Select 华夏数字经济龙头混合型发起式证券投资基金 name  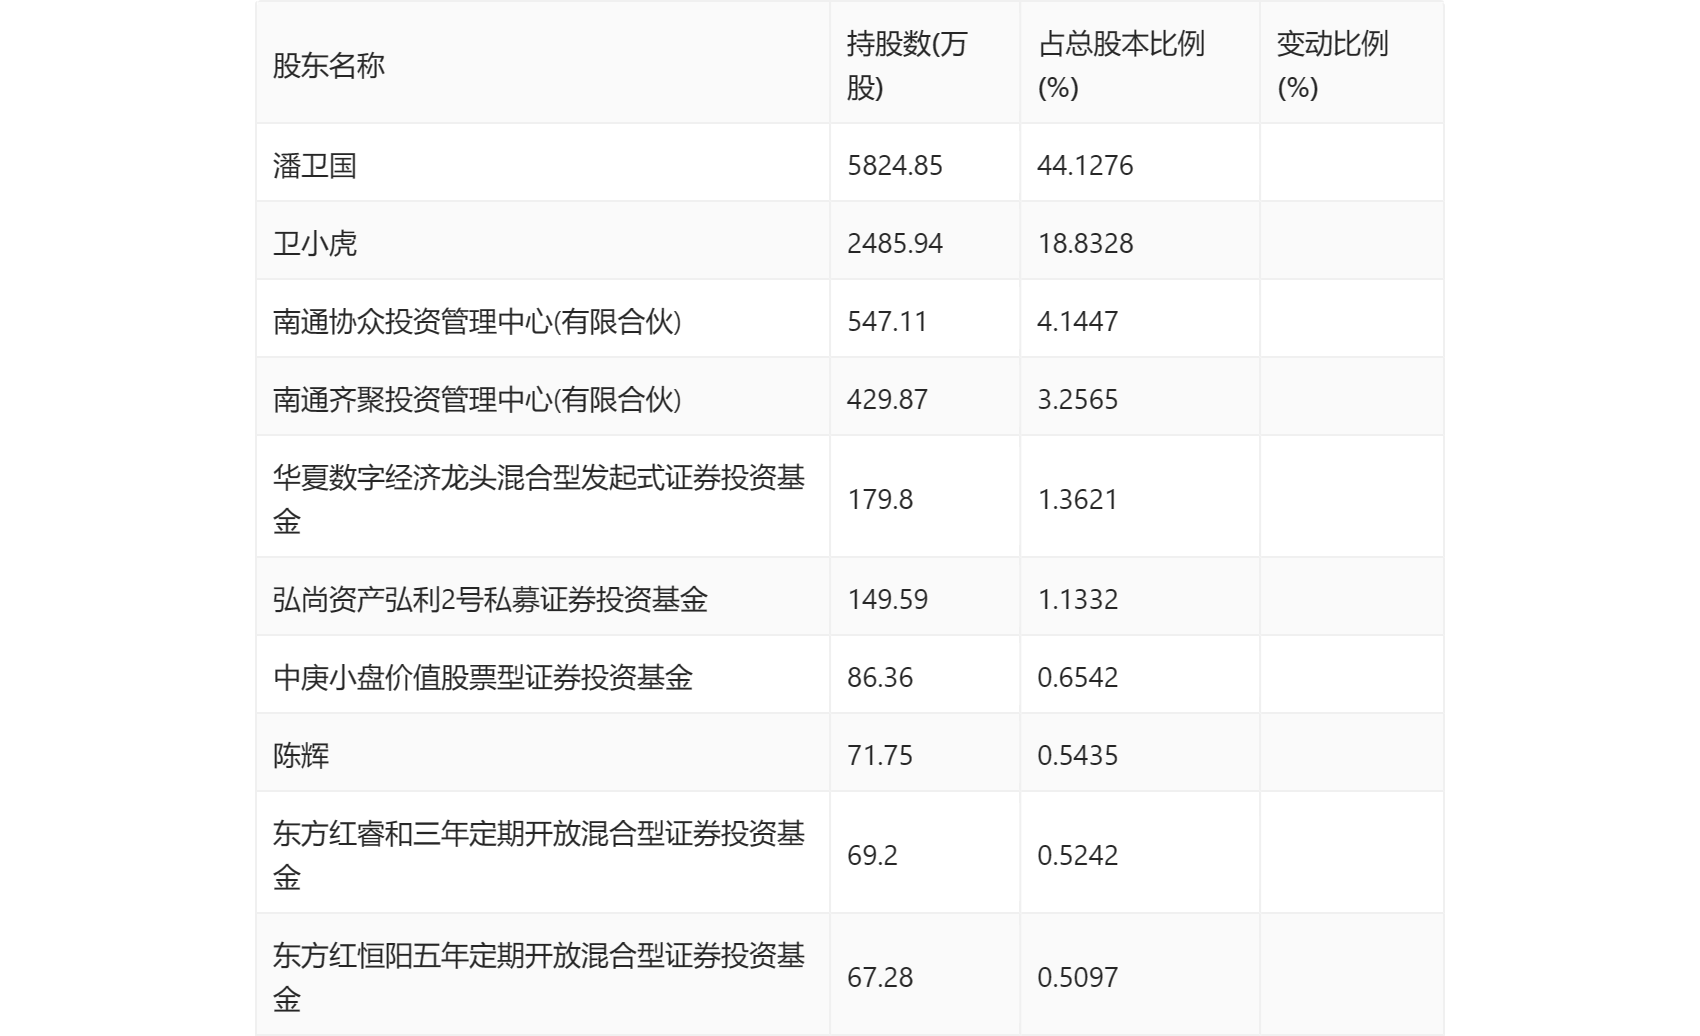coord(539,499)
